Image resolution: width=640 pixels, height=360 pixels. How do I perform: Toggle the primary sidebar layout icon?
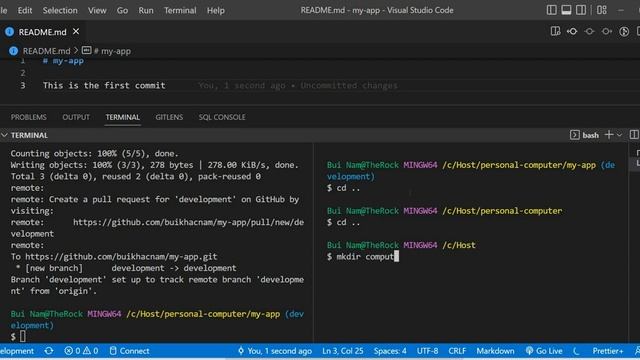point(551,10)
